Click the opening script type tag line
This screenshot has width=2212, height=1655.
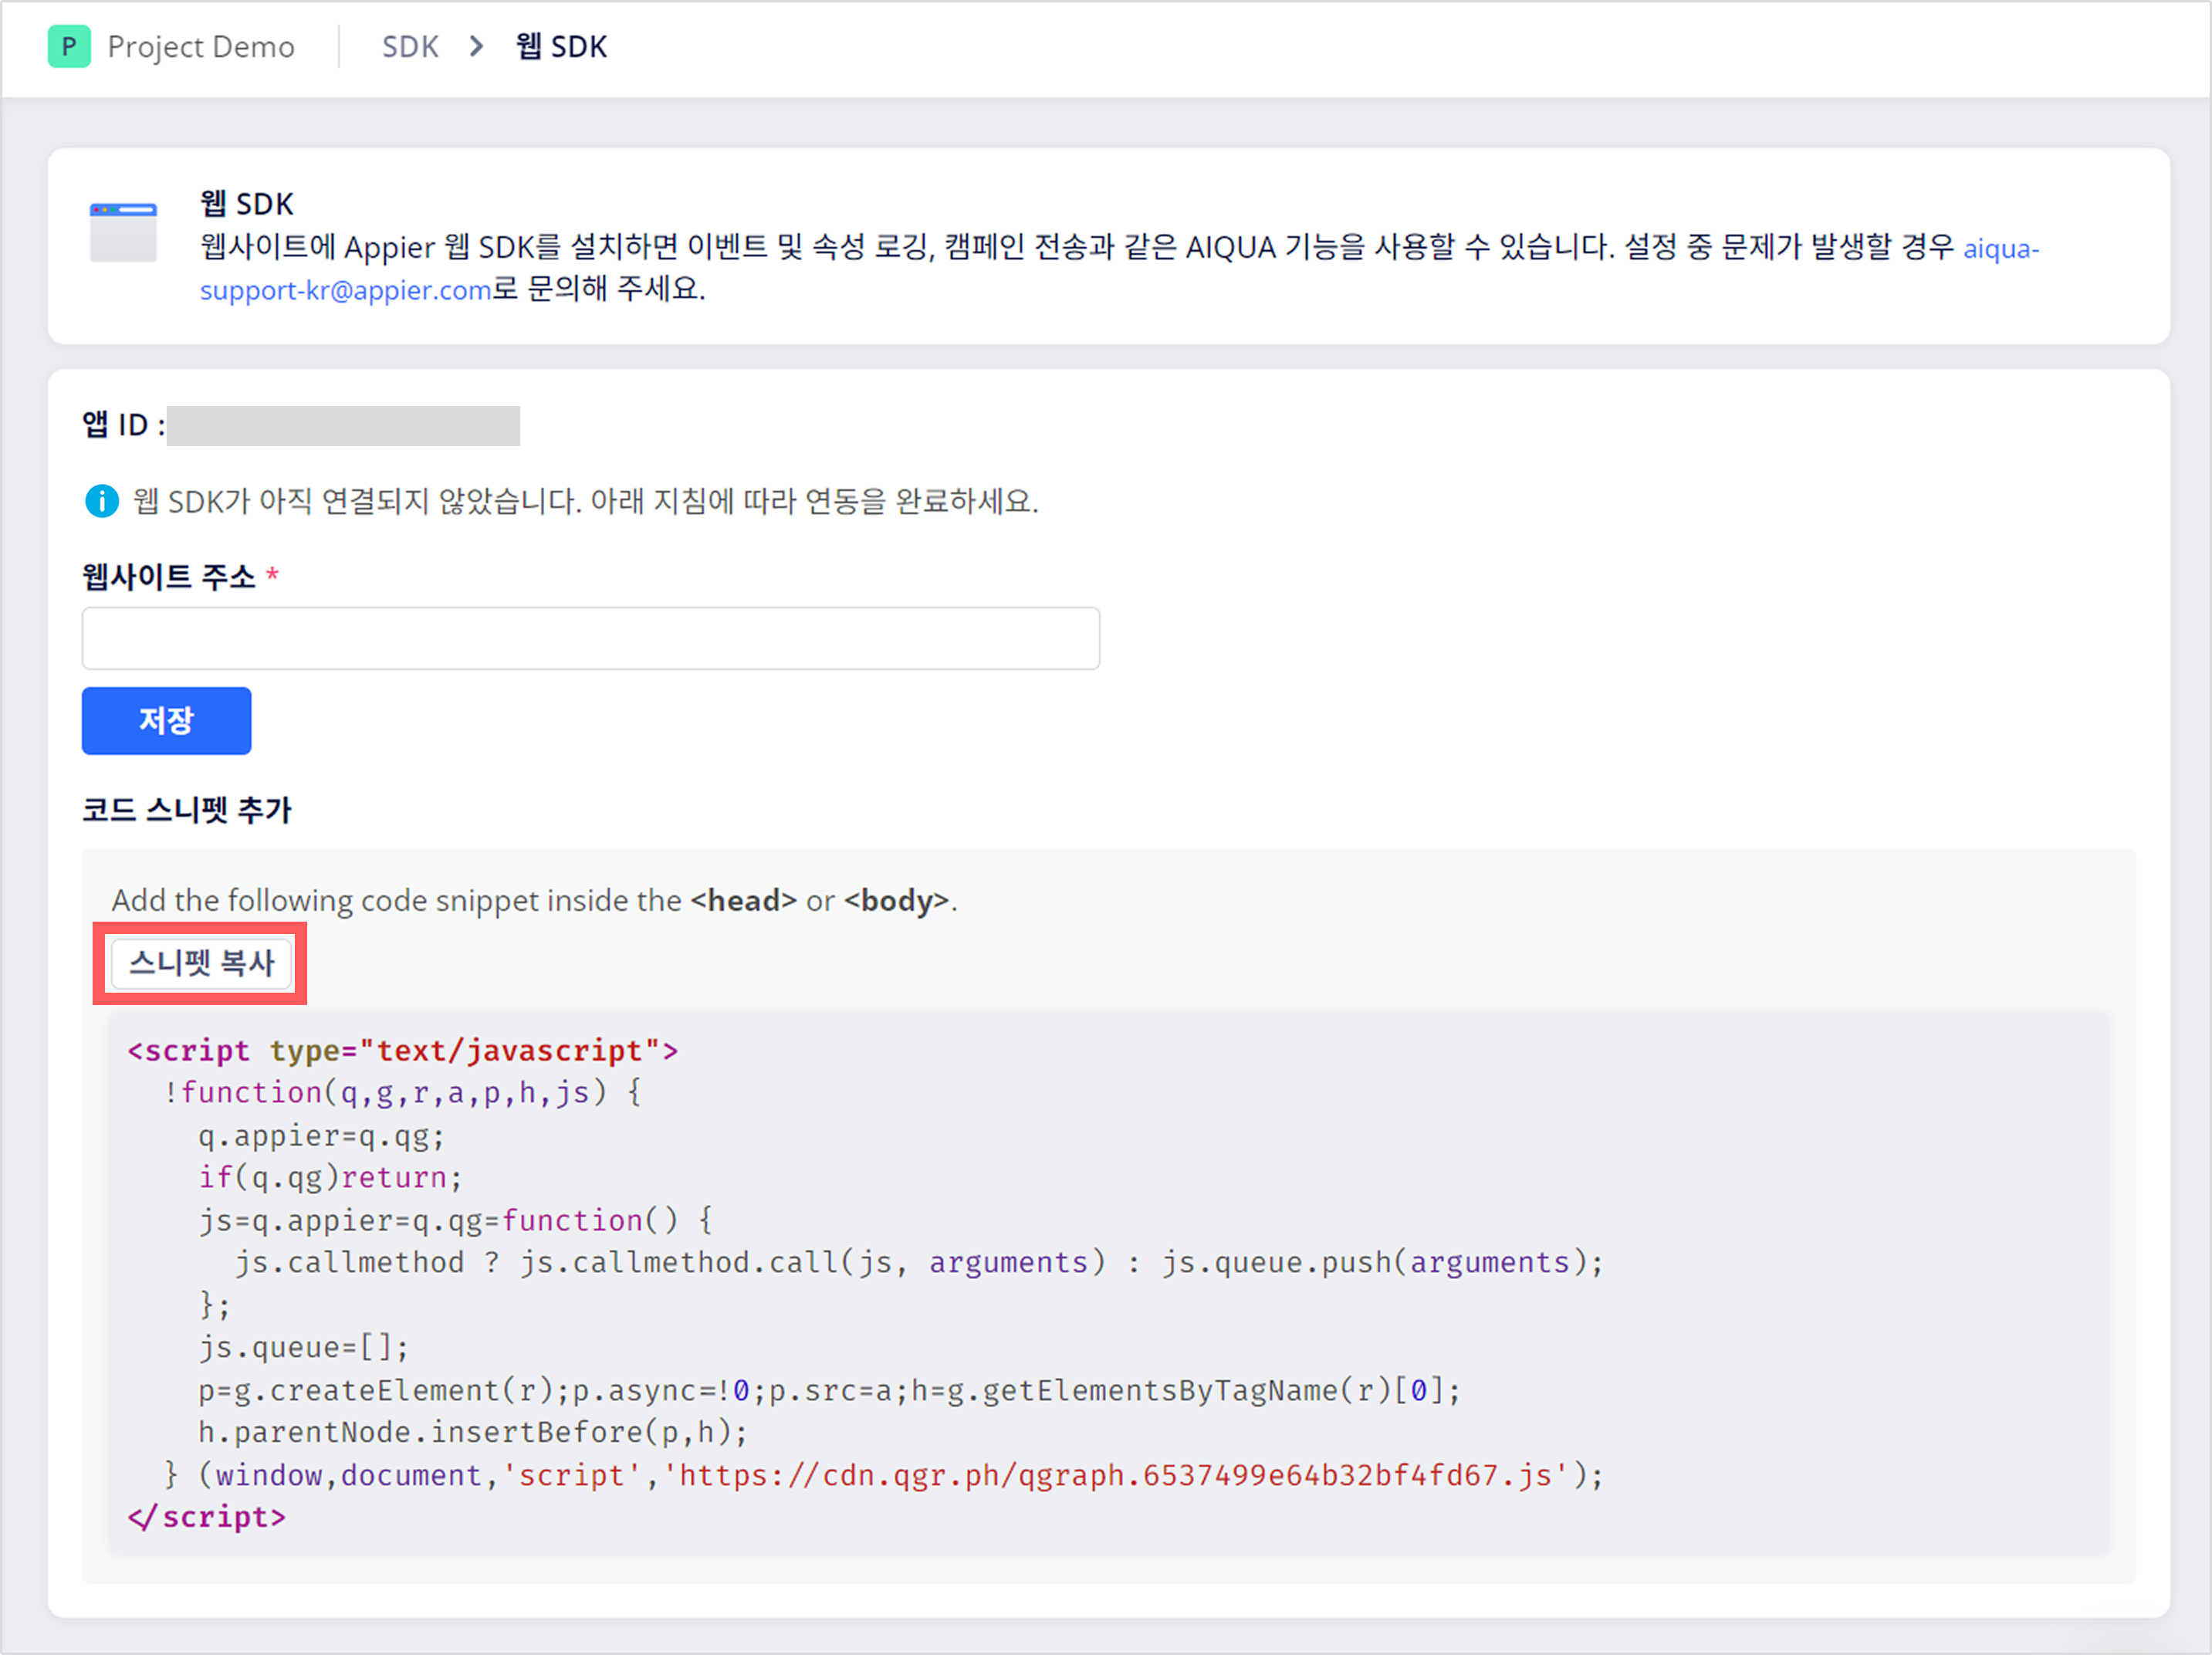(403, 1051)
